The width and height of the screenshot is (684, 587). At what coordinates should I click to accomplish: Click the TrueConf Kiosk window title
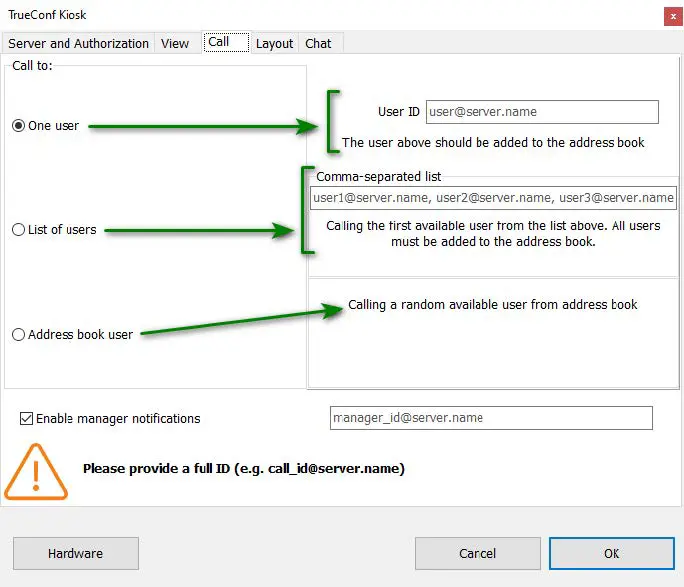coord(47,15)
